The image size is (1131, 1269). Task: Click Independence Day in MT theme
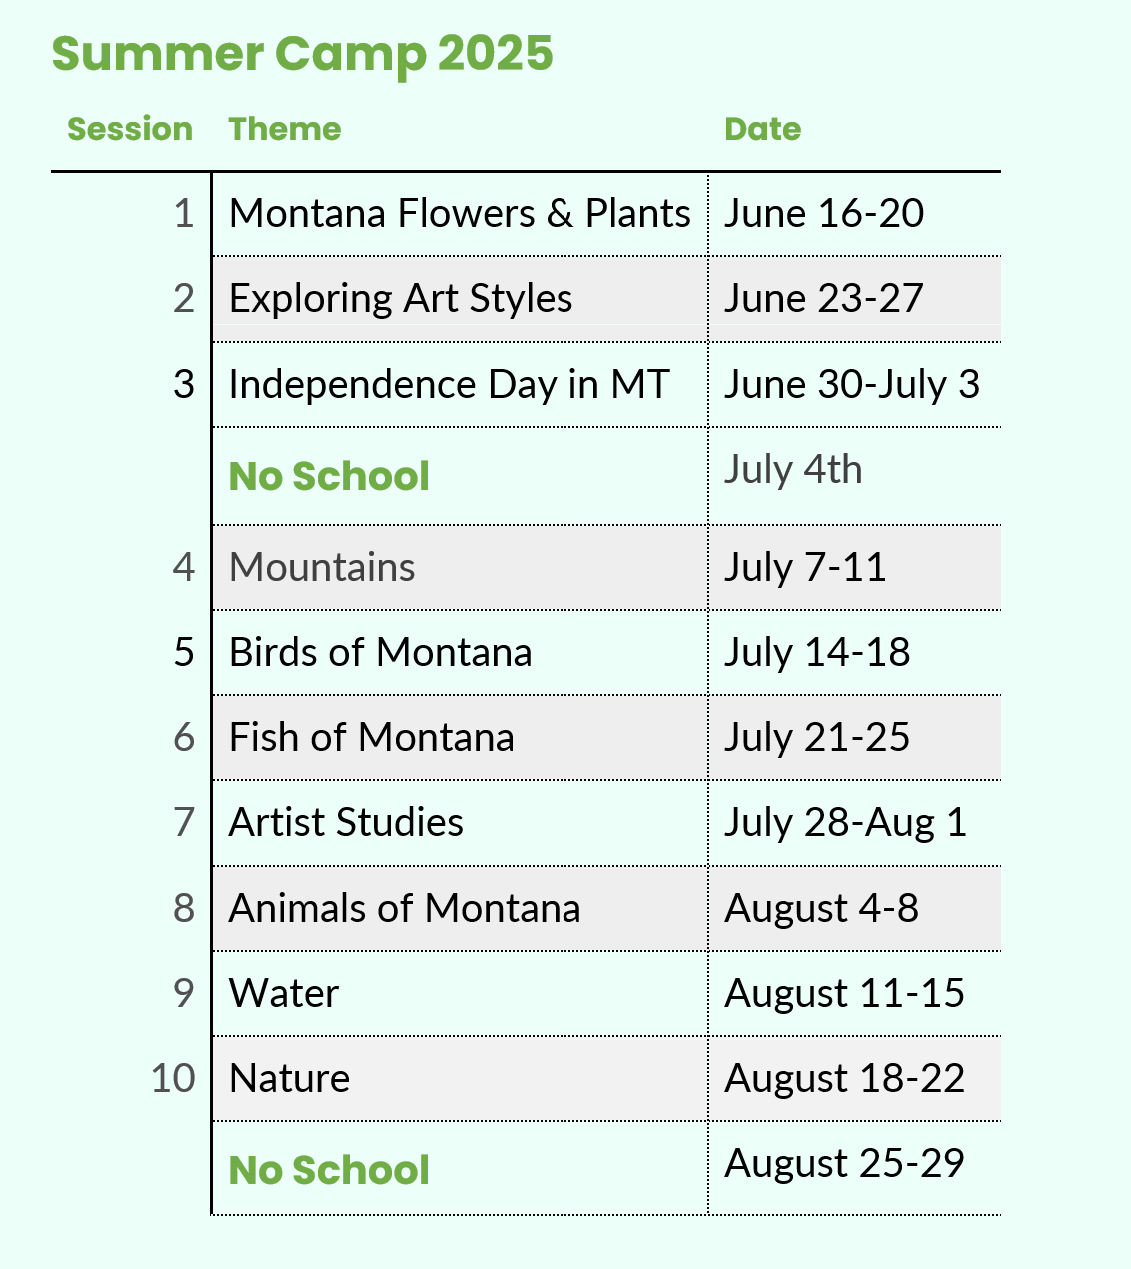coord(448,385)
